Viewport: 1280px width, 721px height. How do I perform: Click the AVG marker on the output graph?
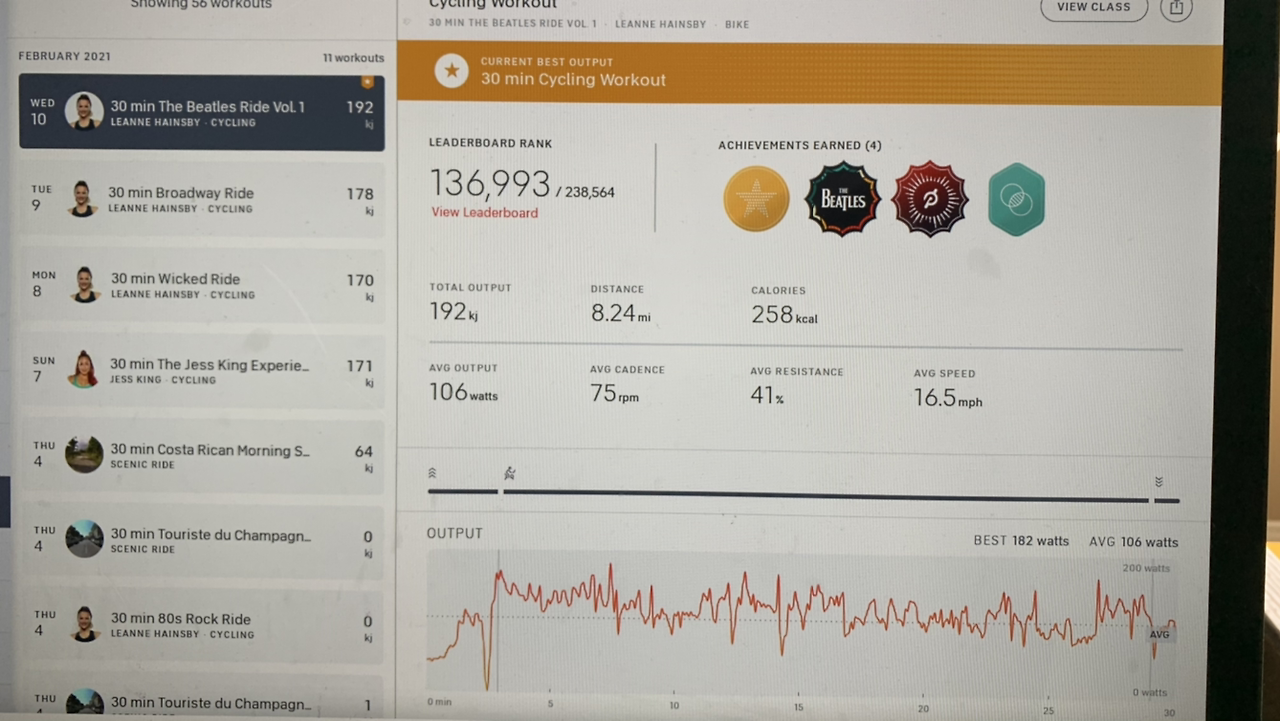tap(1159, 634)
